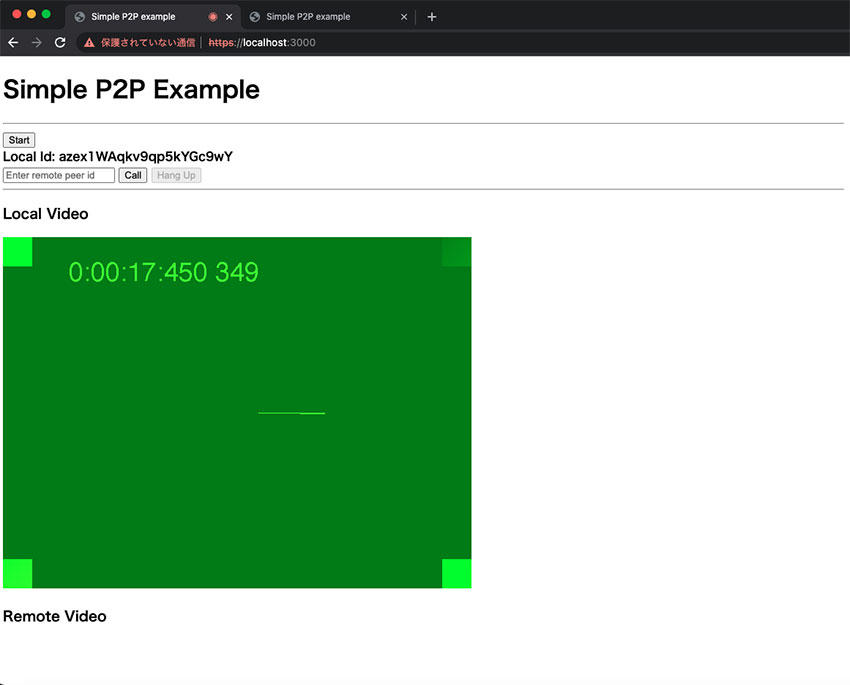Open a new tab with plus button
This screenshot has height=685, width=850.
pos(432,17)
